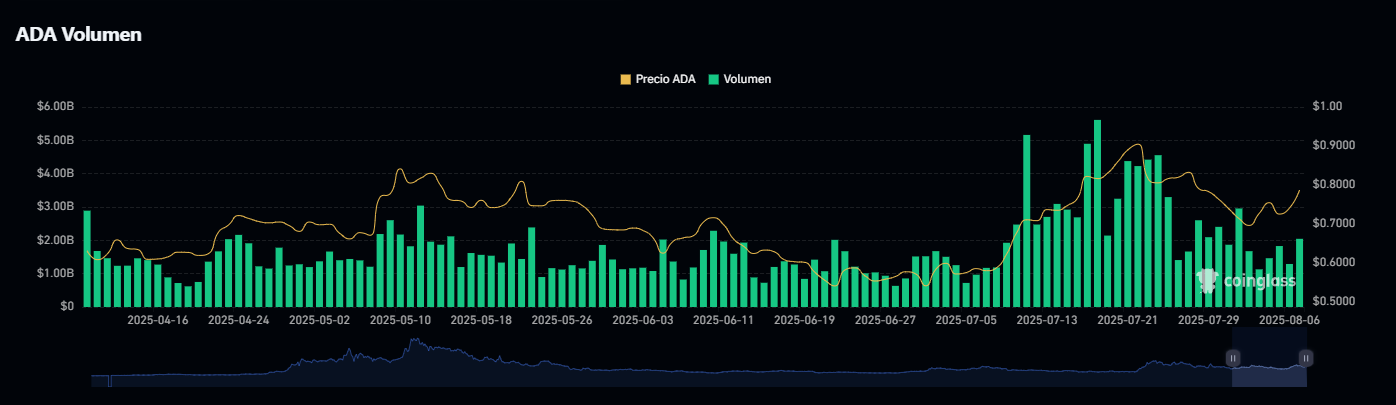This screenshot has height=405, width=1396.
Task: Hide the Volumen series via legend text
Action: pyautogui.click(x=746, y=79)
